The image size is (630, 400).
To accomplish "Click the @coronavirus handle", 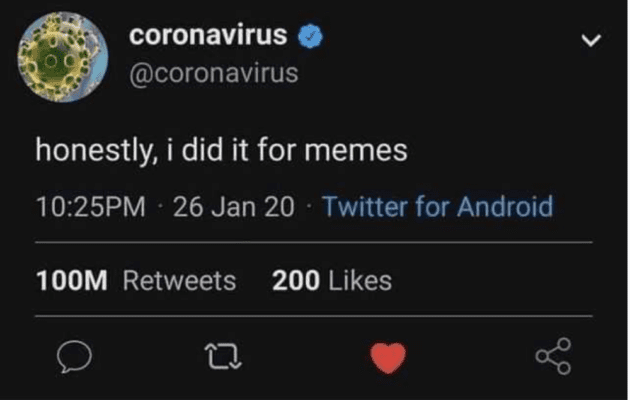I will [x=213, y=74].
